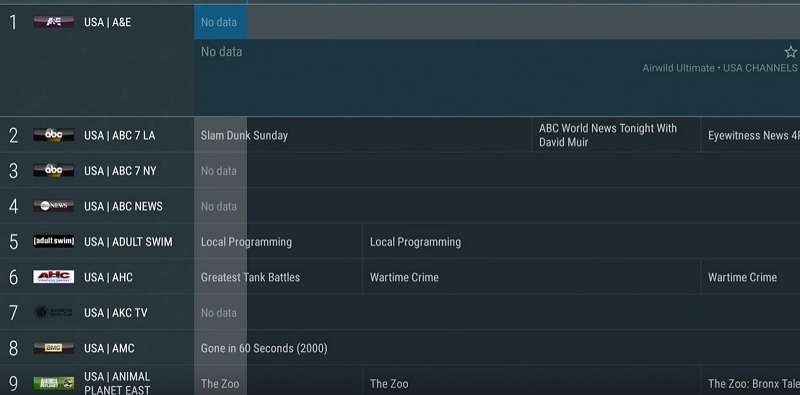
Task: Select the Animal Planet channel logo
Action: coord(54,383)
